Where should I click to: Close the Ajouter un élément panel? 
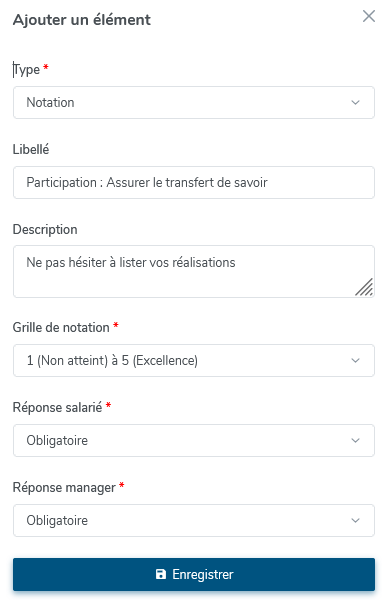point(368,16)
